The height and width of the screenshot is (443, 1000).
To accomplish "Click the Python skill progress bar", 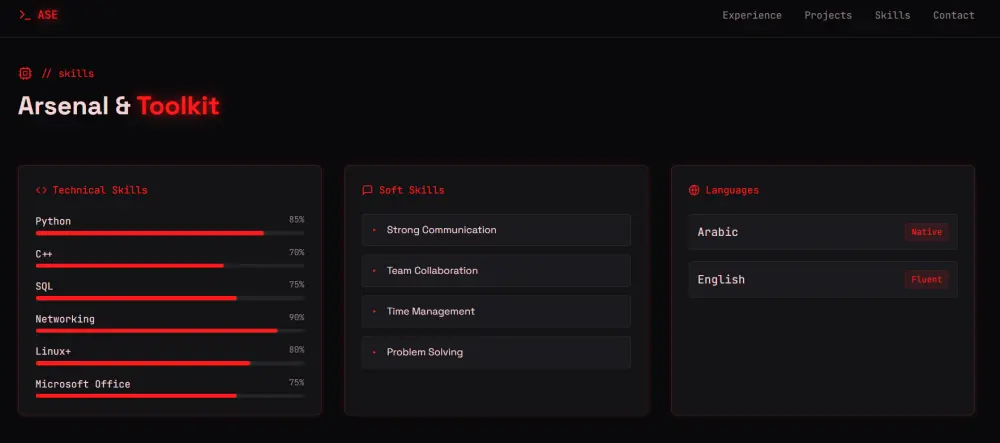I will pyautogui.click(x=169, y=233).
